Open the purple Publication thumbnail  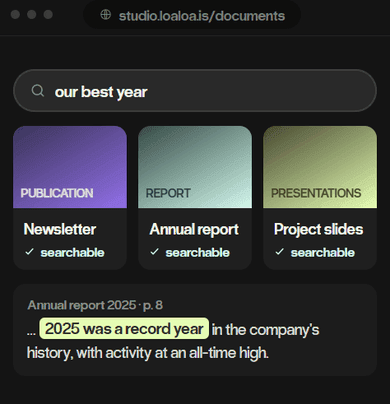click(x=70, y=167)
